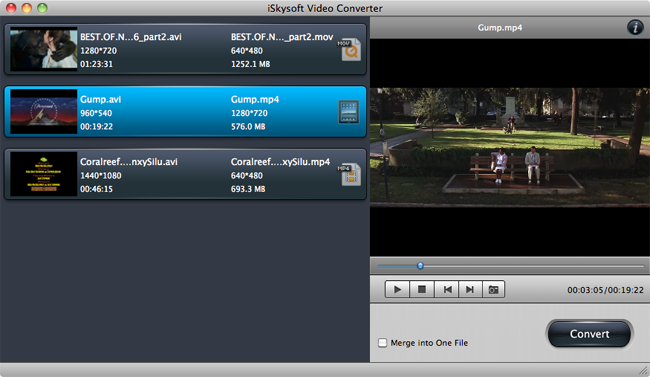Click the window resize grip corner
650x377 pixels.
pos(644,370)
